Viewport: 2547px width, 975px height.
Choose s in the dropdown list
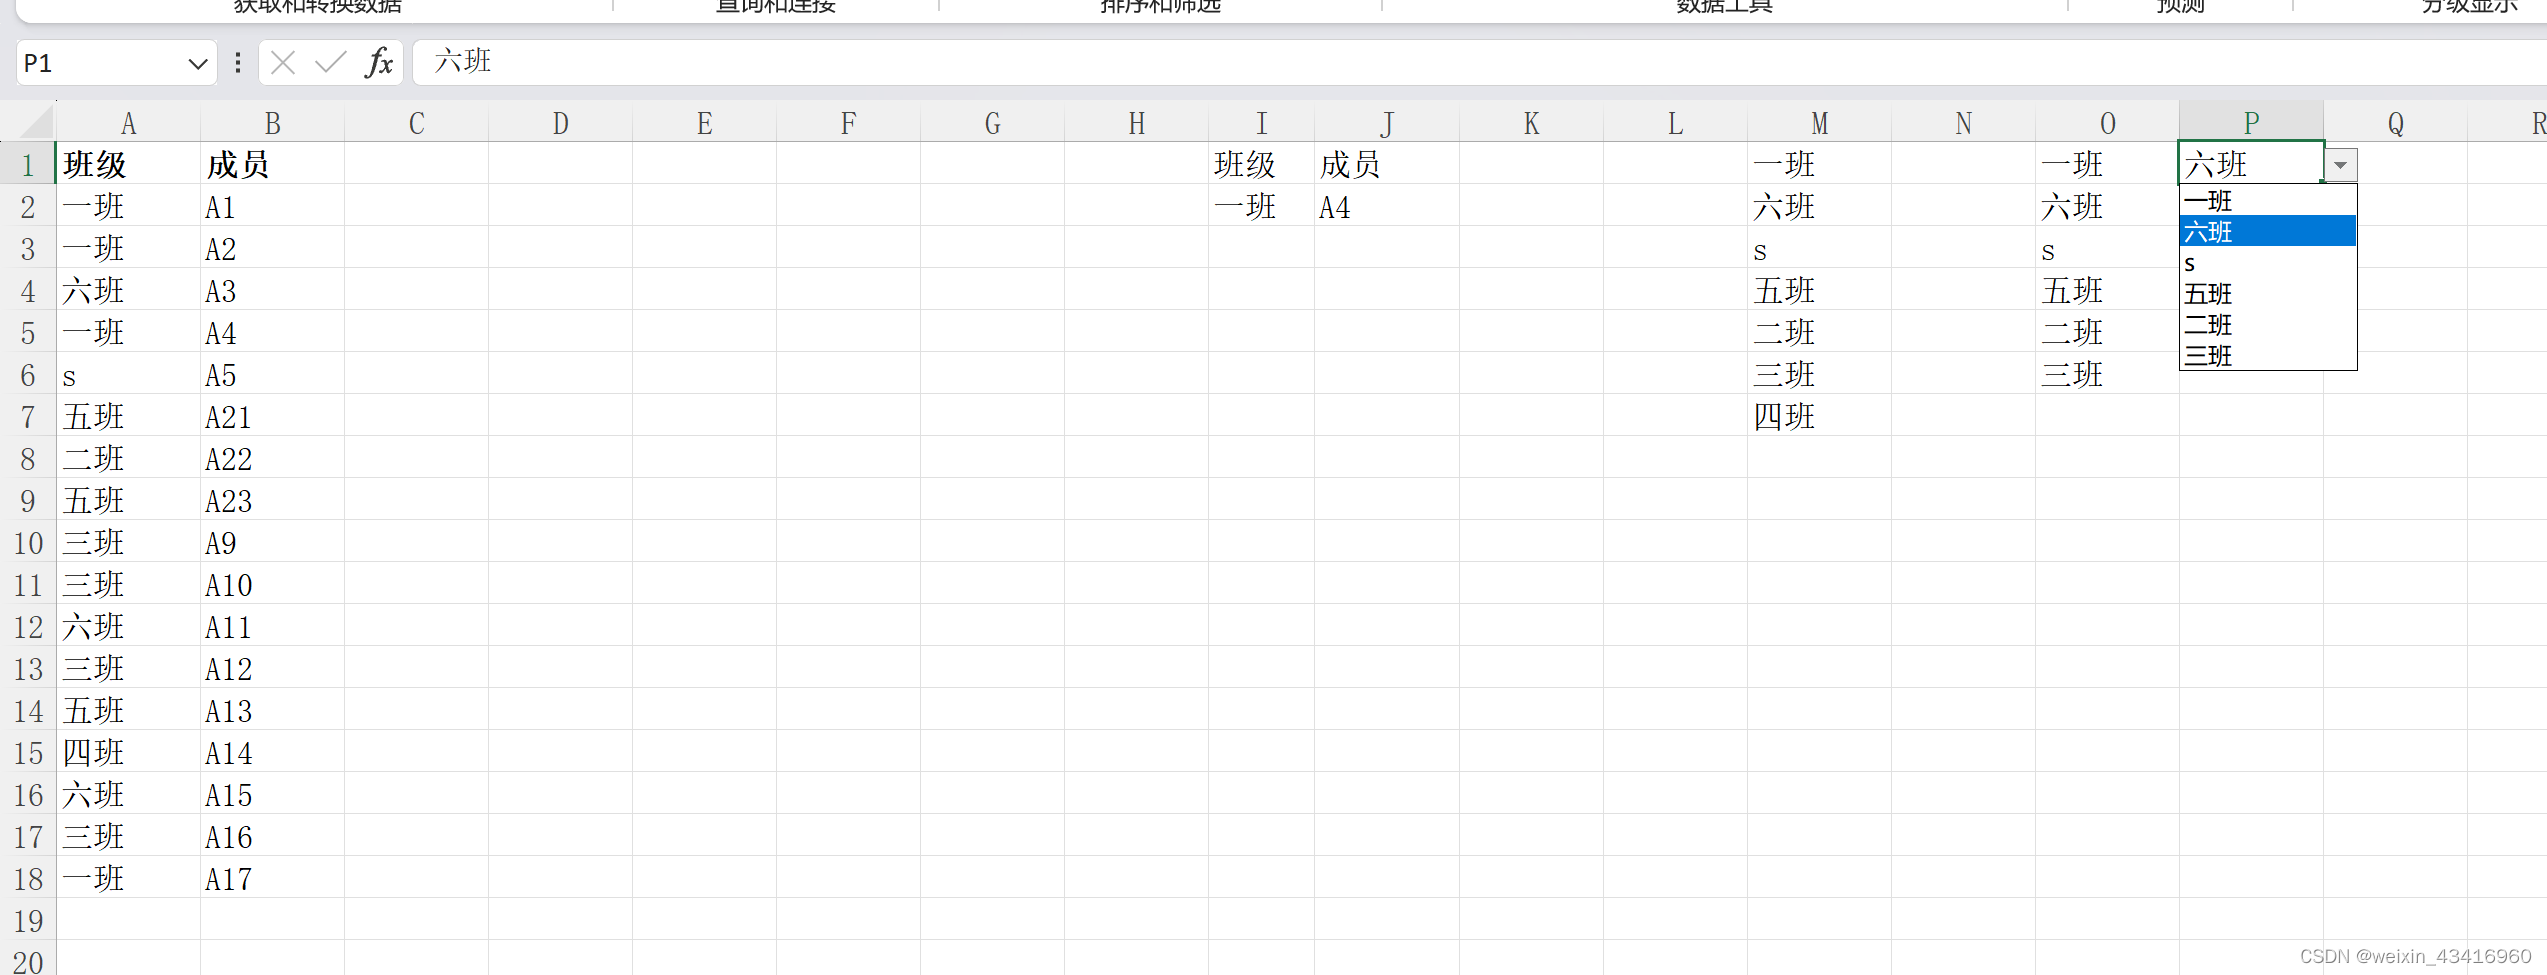2267,263
